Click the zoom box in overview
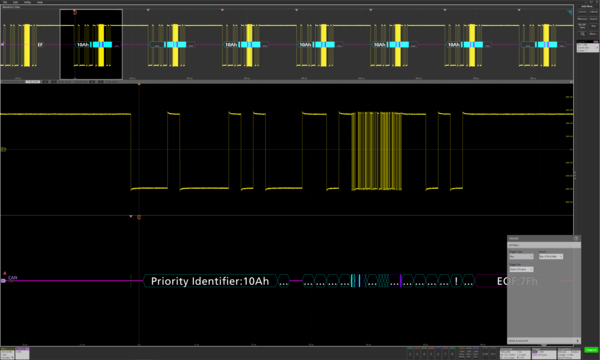The image size is (600, 360). pyautogui.click(x=91, y=44)
